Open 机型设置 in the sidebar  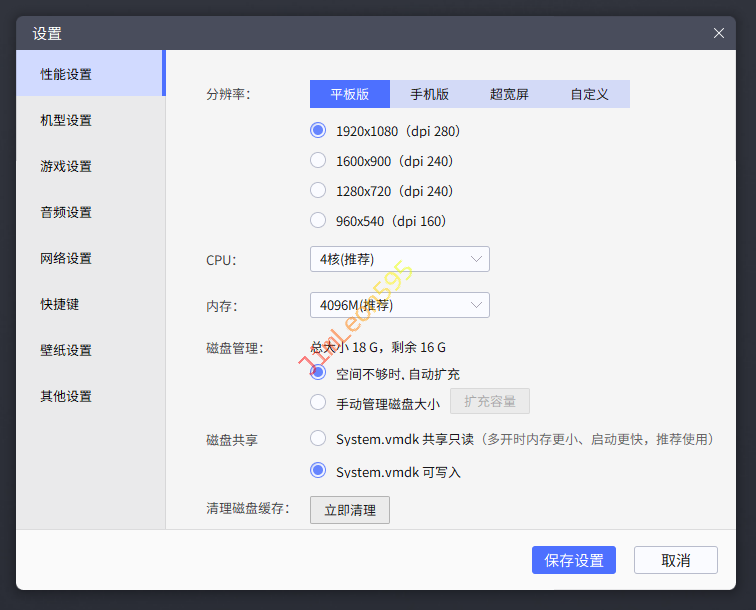66,120
